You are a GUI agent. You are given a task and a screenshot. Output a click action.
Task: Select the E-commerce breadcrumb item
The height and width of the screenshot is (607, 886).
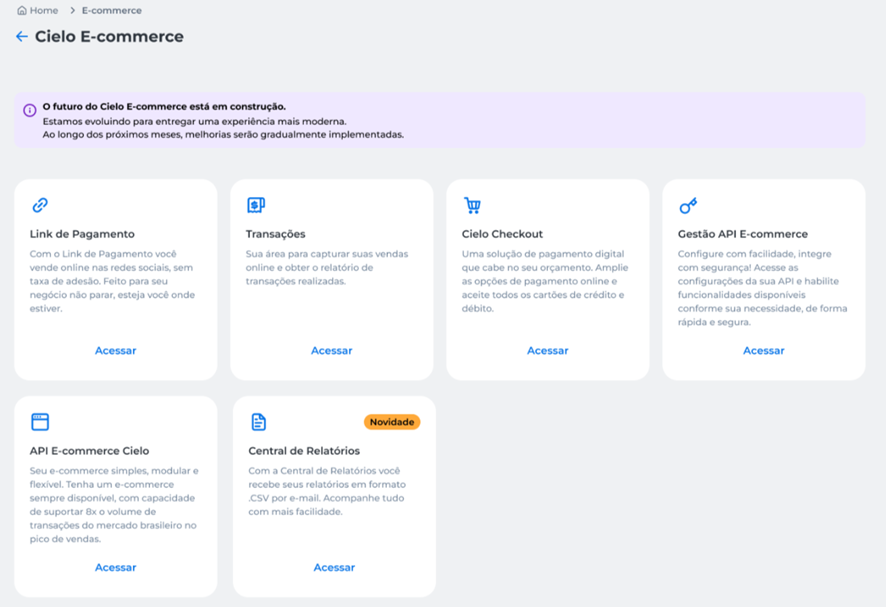coord(112,10)
